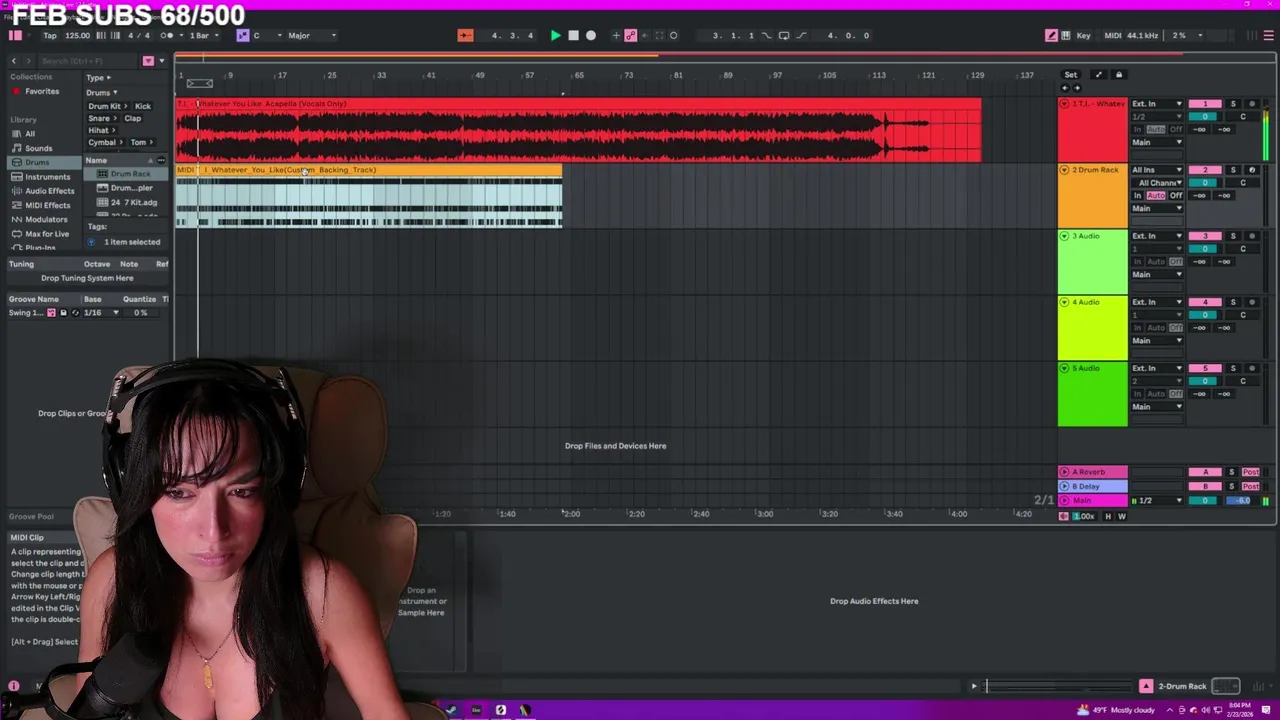
Task: Solo track 1 with S button
Action: 1233,104
